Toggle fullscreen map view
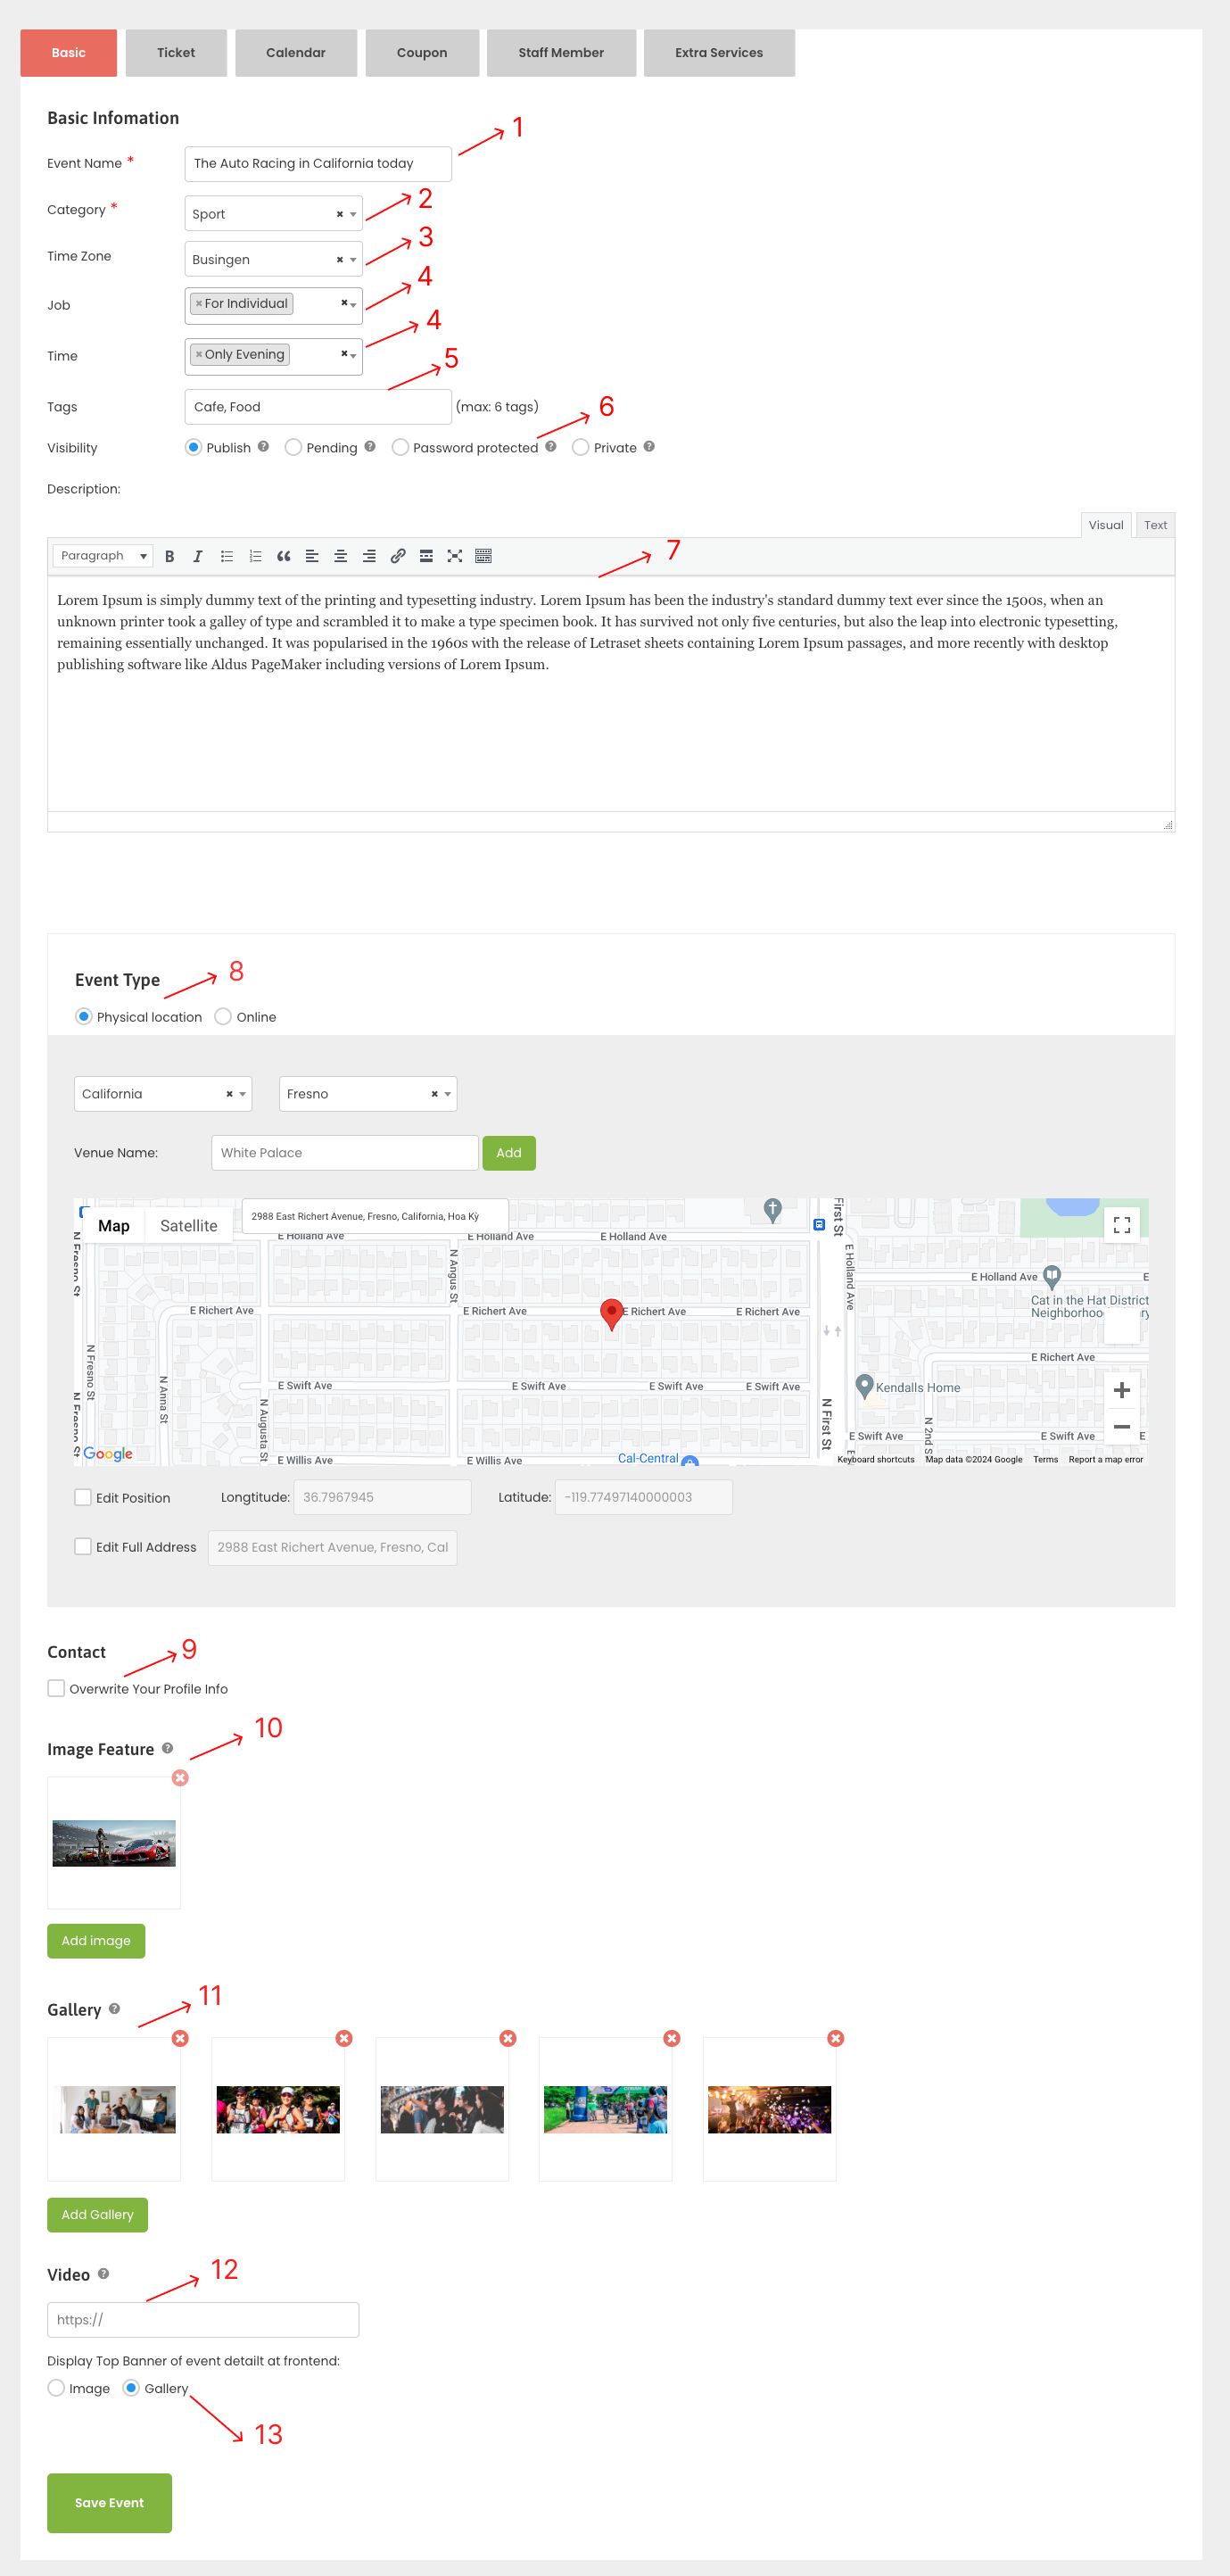The image size is (1230, 2576). tap(1121, 1225)
